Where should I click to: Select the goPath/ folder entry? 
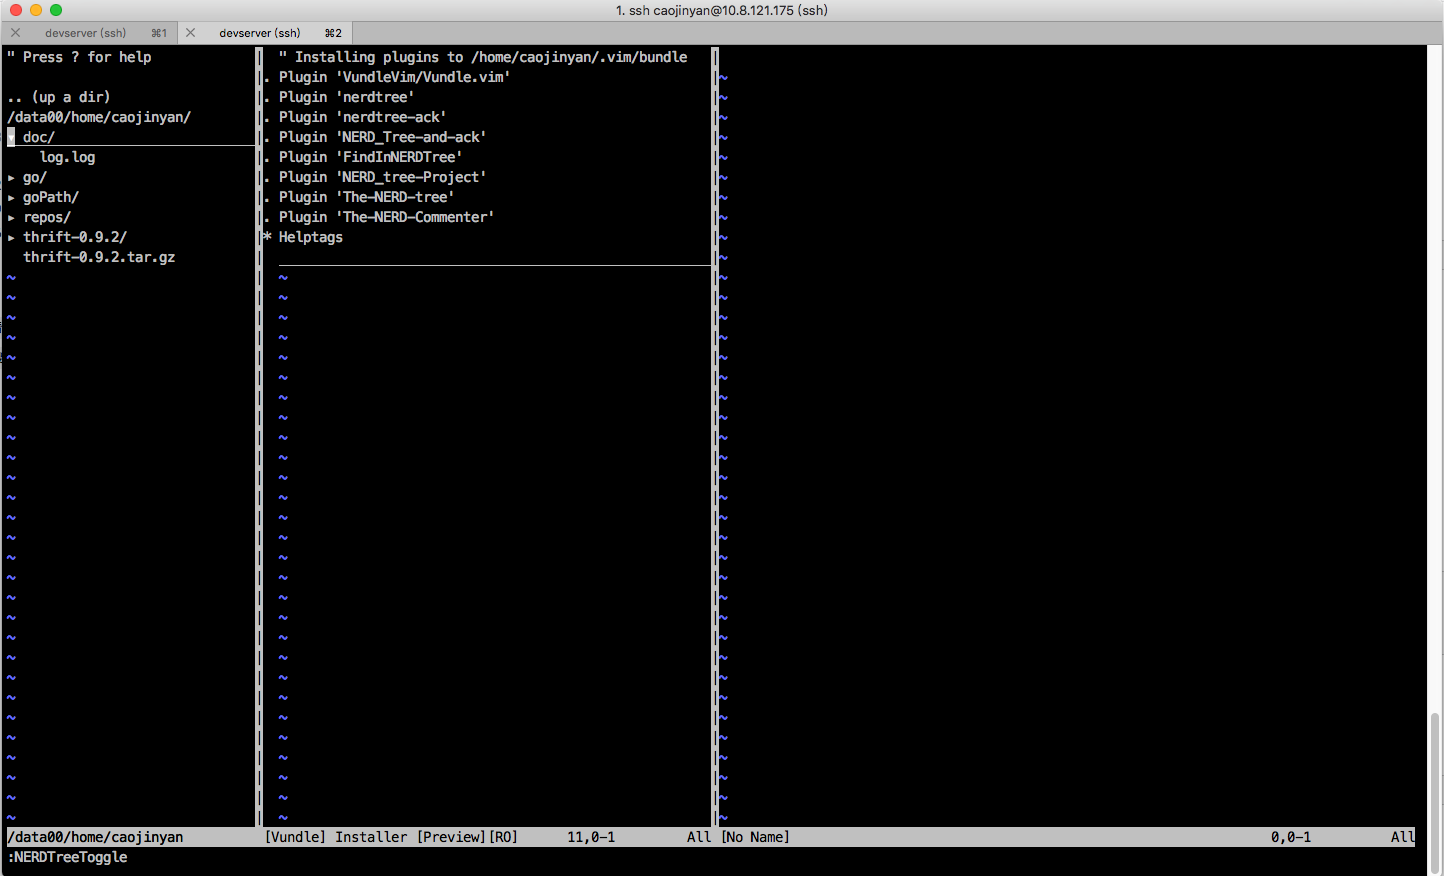coord(51,197)
